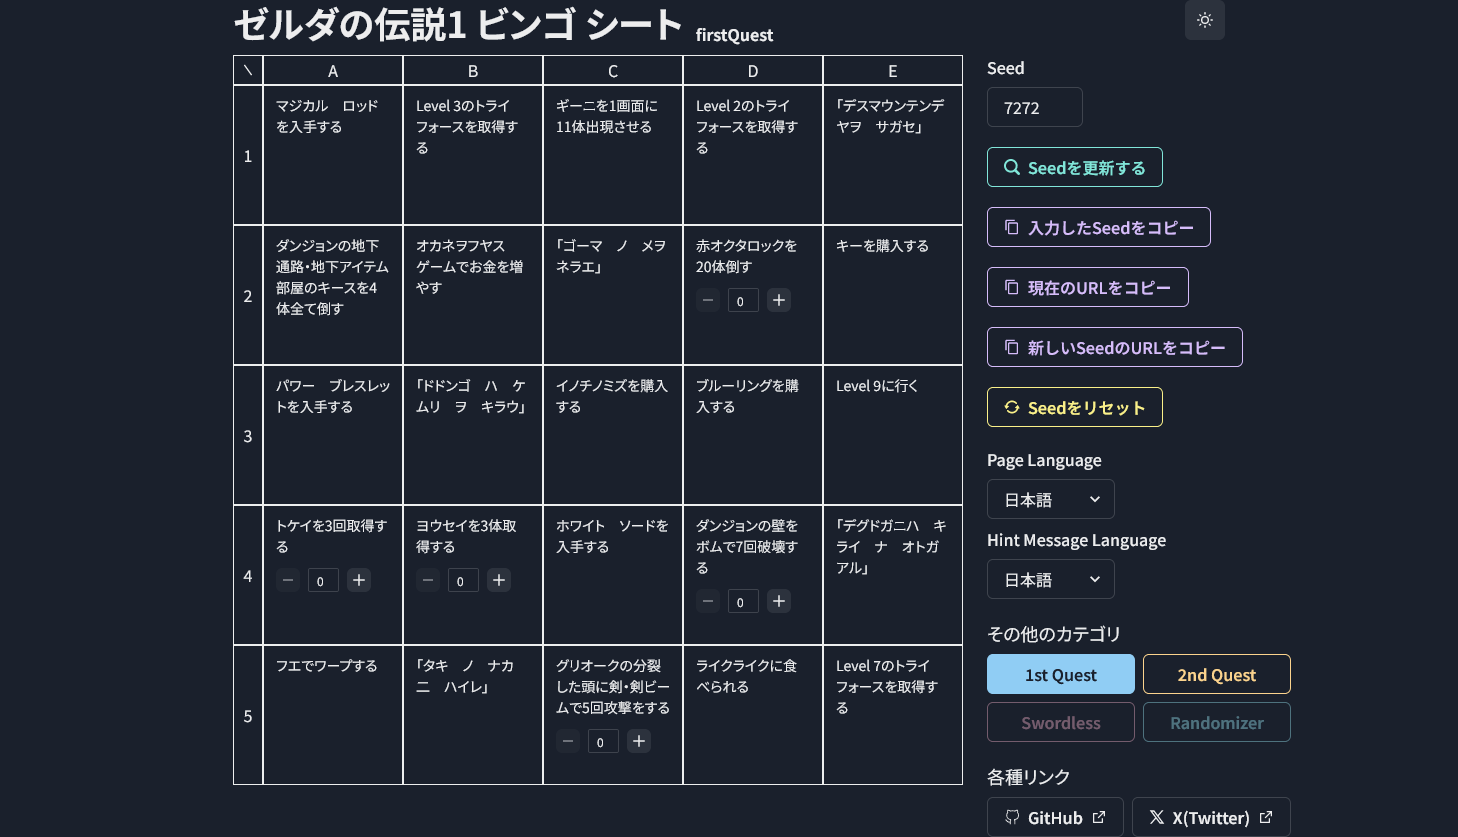Mark cell ギーニを1画面に11体出現させる
Image resolution: width=1458 pixels, height=837 pixels.
coord(613,155)
